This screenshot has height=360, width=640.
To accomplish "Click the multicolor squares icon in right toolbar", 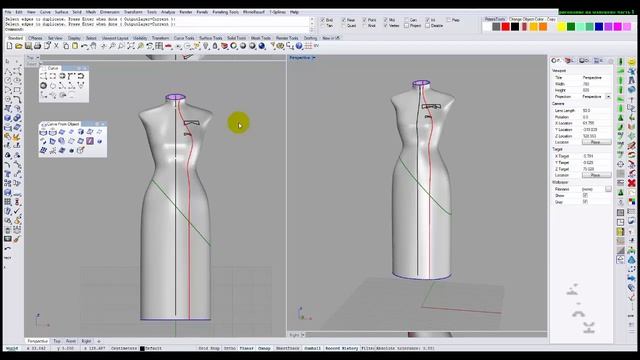I will 631,202.
